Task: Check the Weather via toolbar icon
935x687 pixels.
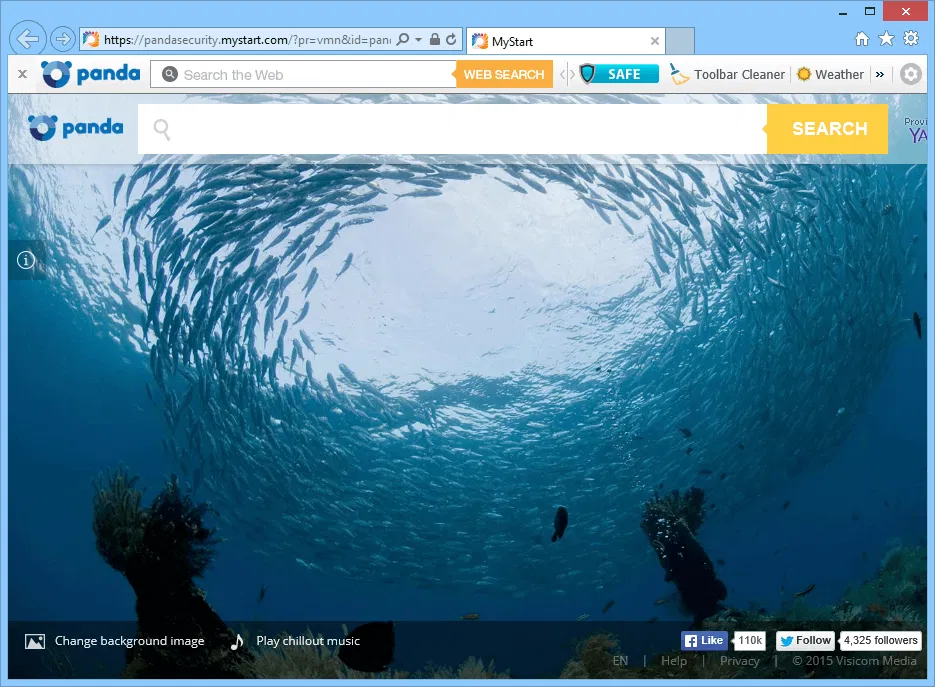Action: pyautogui.click(x=831, y=74)
